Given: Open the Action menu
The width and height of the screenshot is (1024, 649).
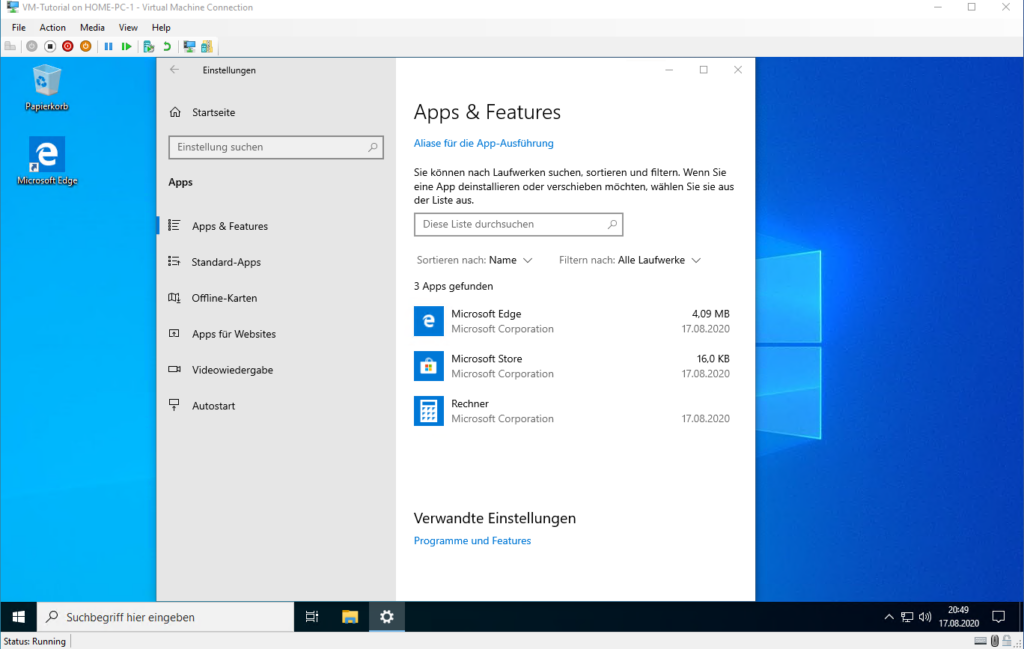Looking at the screenshot, I should (52, 27).
